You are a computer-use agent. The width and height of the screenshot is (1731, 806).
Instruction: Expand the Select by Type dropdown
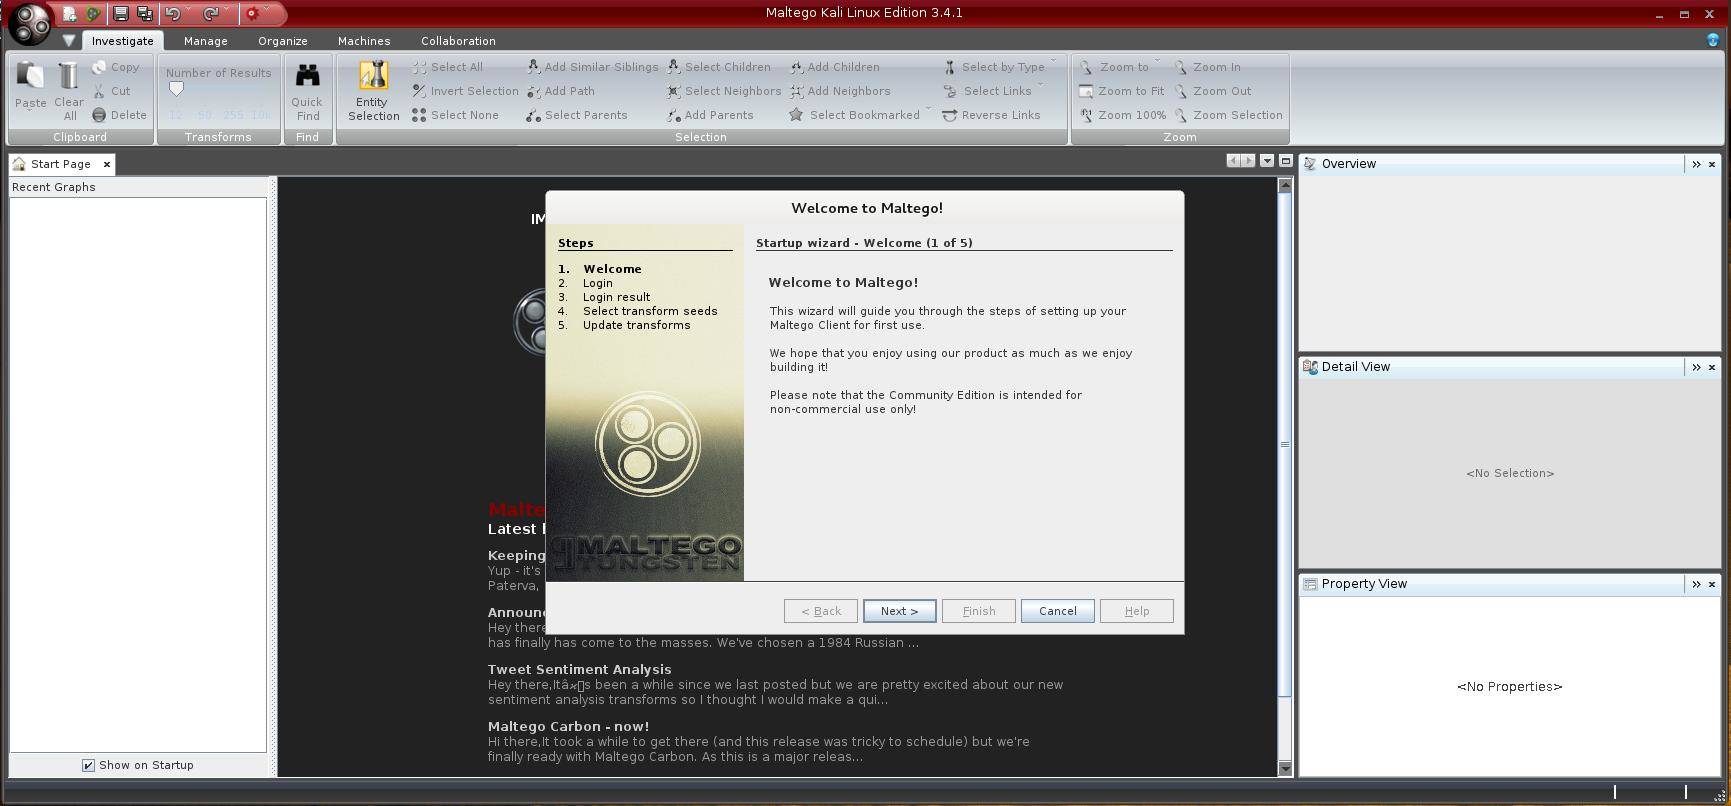(1053, 62)
